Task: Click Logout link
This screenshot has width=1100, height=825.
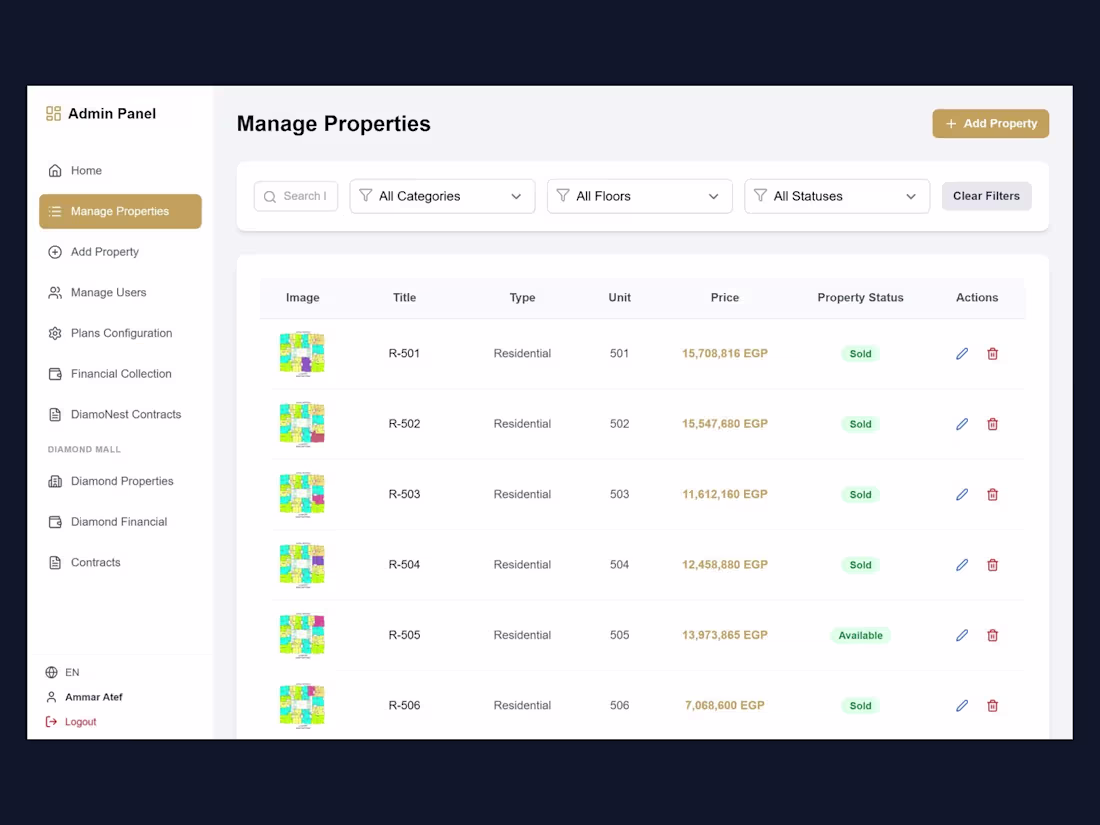Action: click(x=81, y=722)
